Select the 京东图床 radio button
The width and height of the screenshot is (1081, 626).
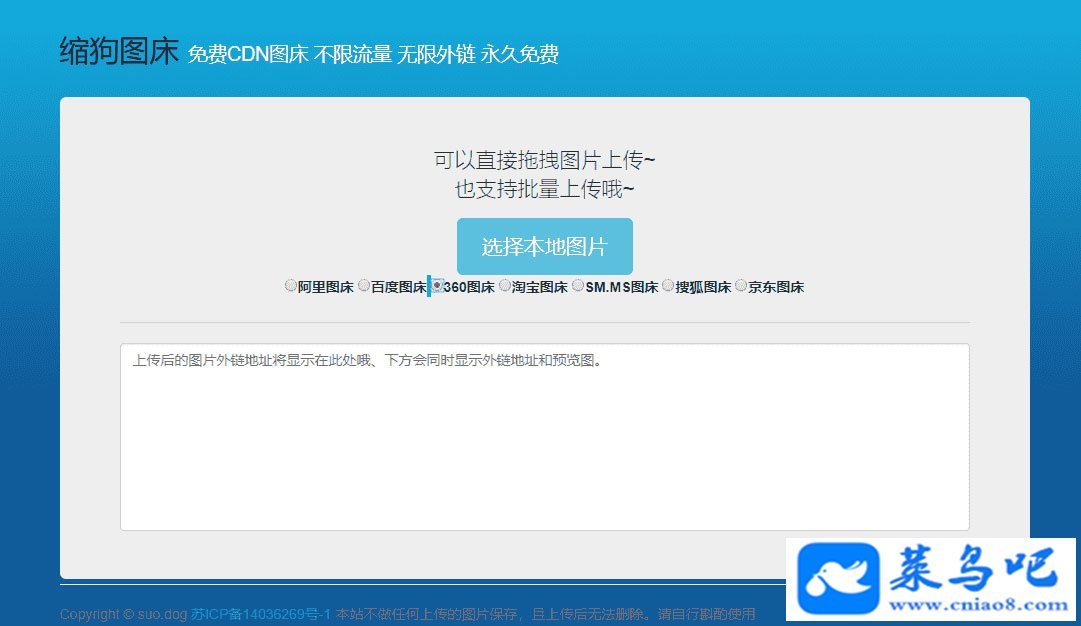(x=740, y=285)
